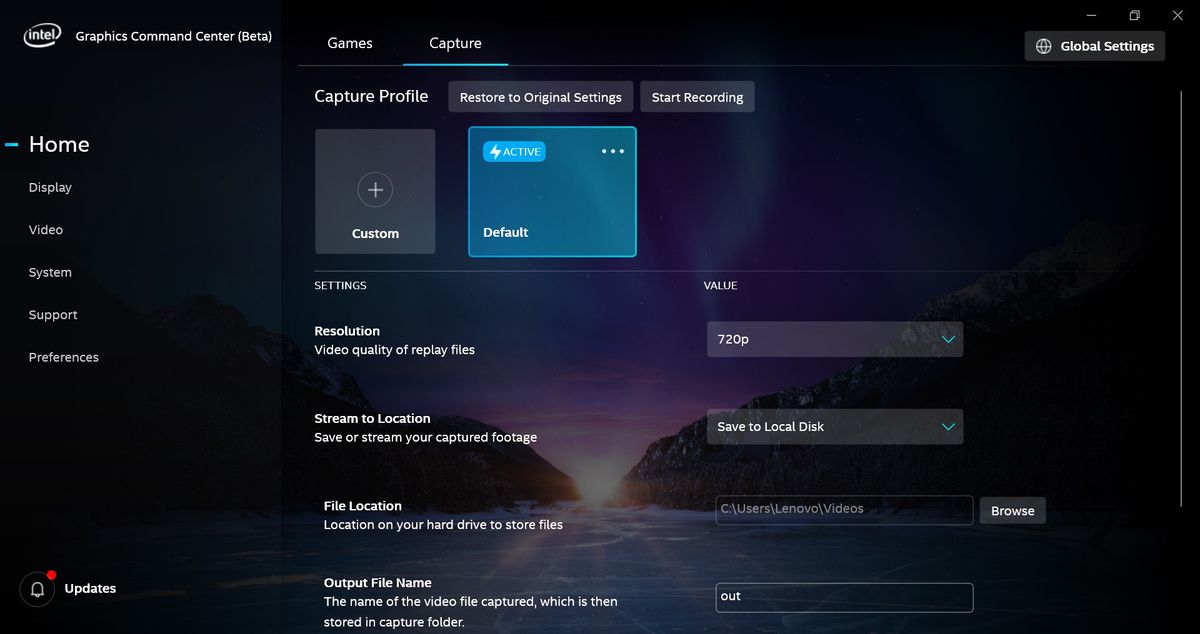Select the Capture tab
This screenshot has height=634, width=1200.
pos(455,43)
